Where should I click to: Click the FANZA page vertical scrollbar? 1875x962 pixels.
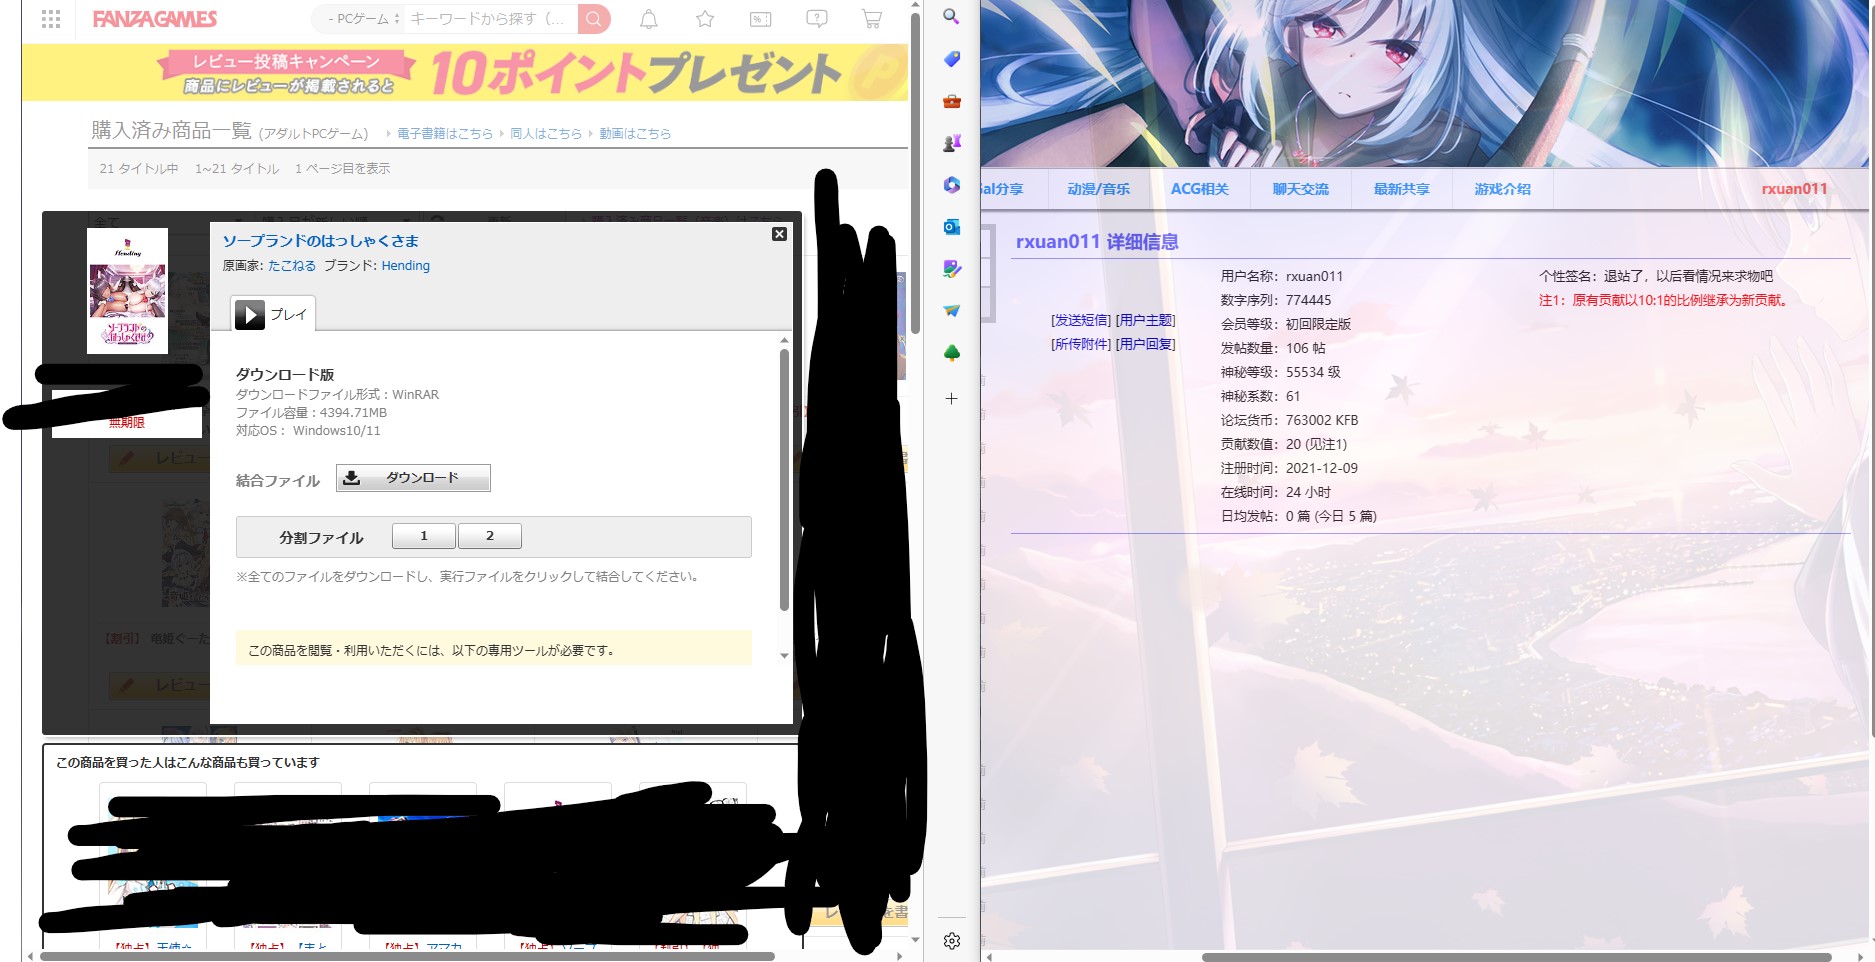coord(915,175)
